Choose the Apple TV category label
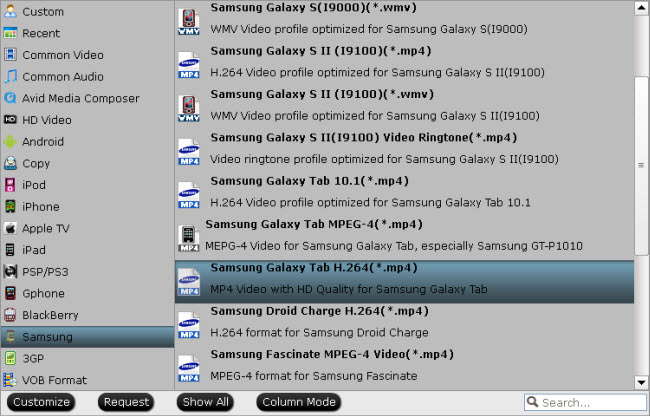The height and width of the screenshot is (416, 650). [x=46, y=228]
